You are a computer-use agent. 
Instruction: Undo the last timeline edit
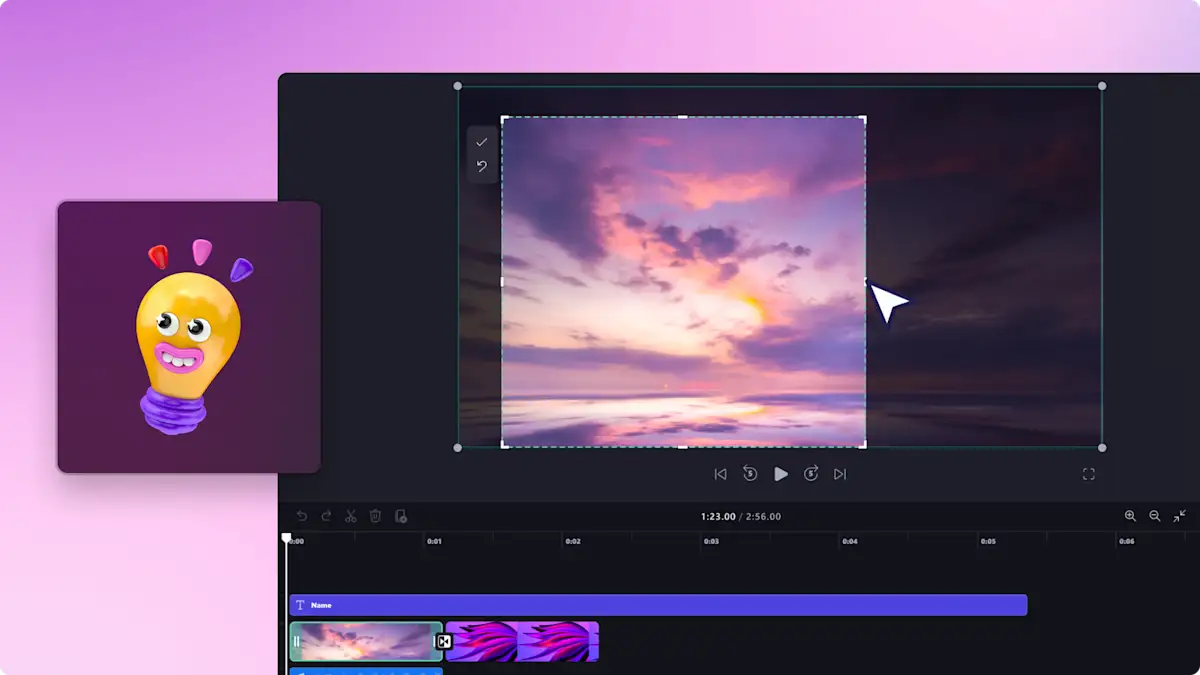coord(302,517)
